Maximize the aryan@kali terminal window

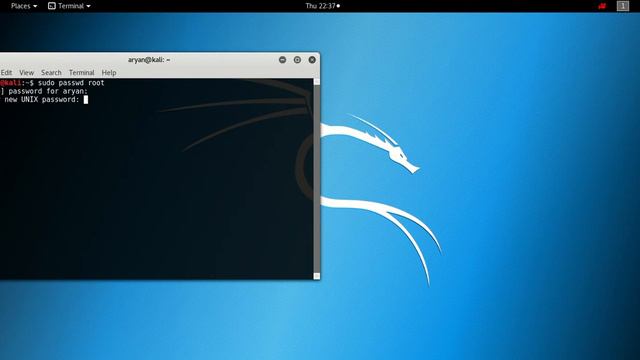[297, 60]
